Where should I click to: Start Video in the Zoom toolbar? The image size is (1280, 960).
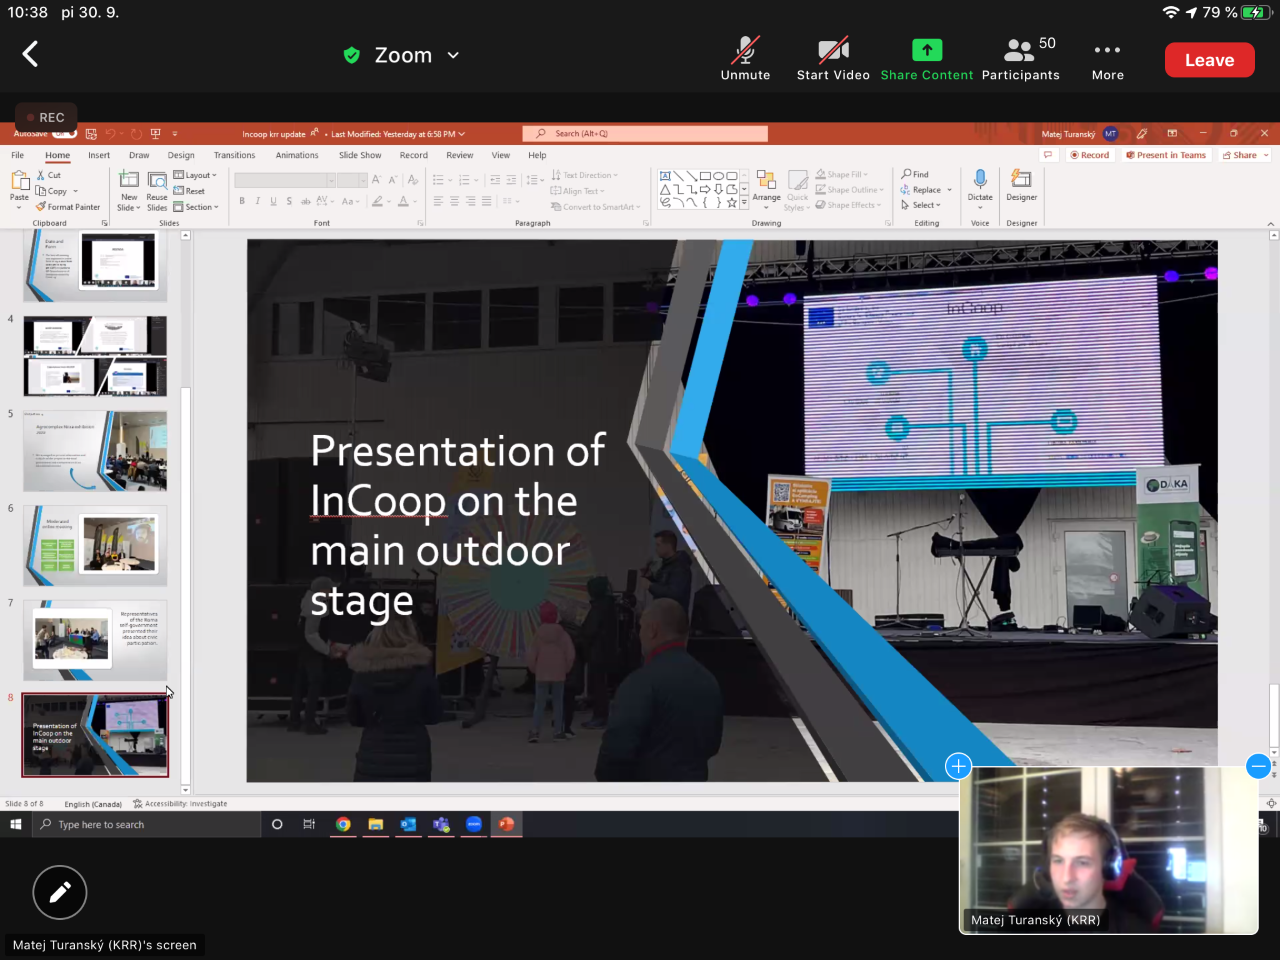(x=833, y=59)
